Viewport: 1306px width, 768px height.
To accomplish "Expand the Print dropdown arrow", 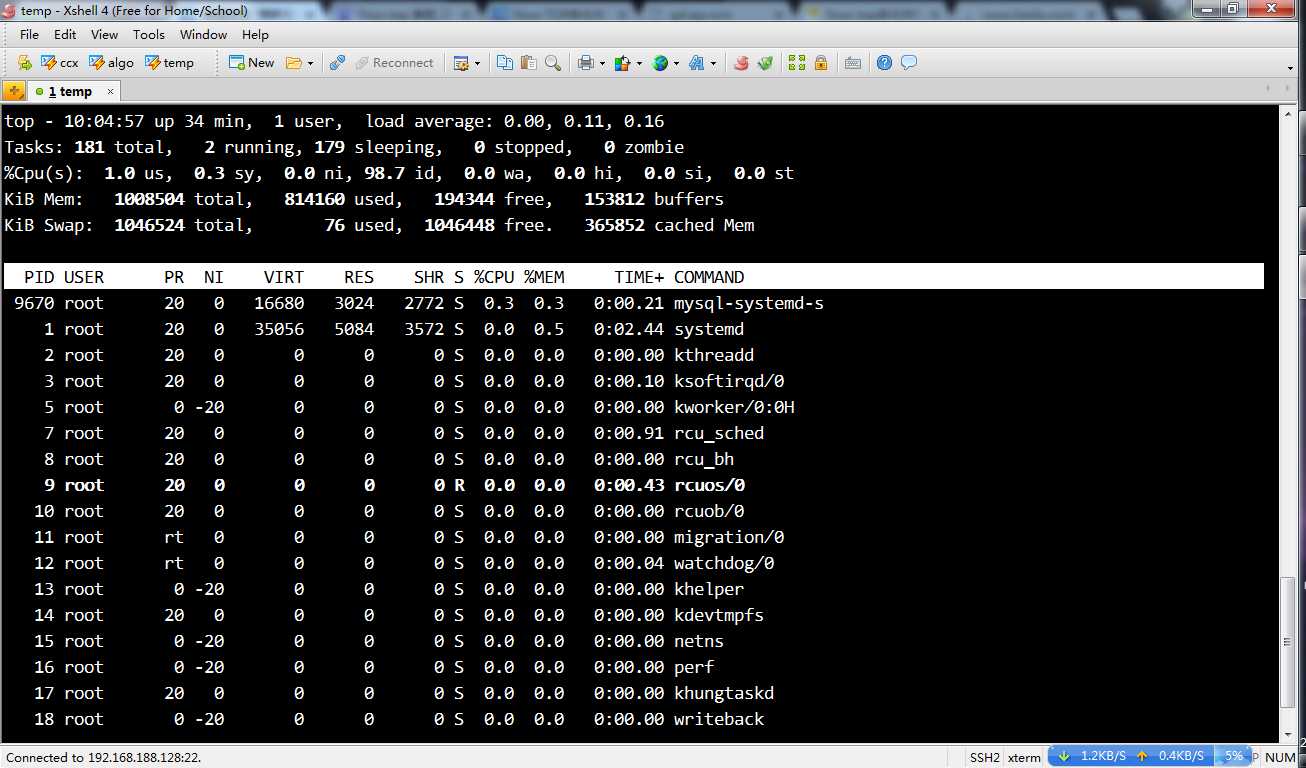I will [602, 63].
